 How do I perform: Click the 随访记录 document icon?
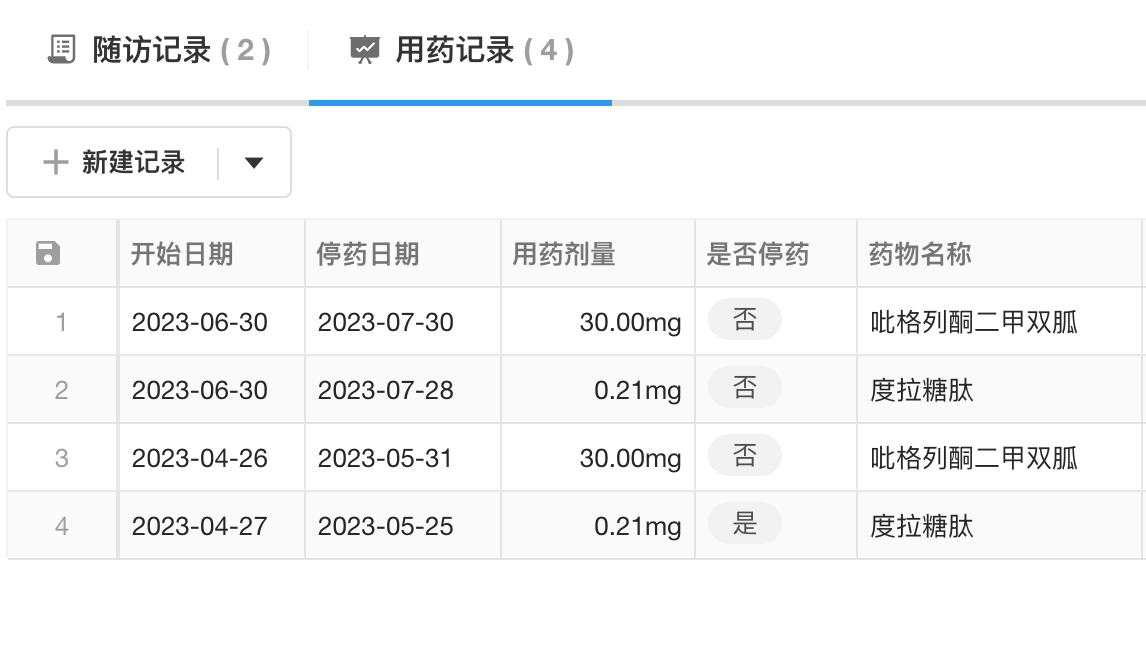[62, 50]
